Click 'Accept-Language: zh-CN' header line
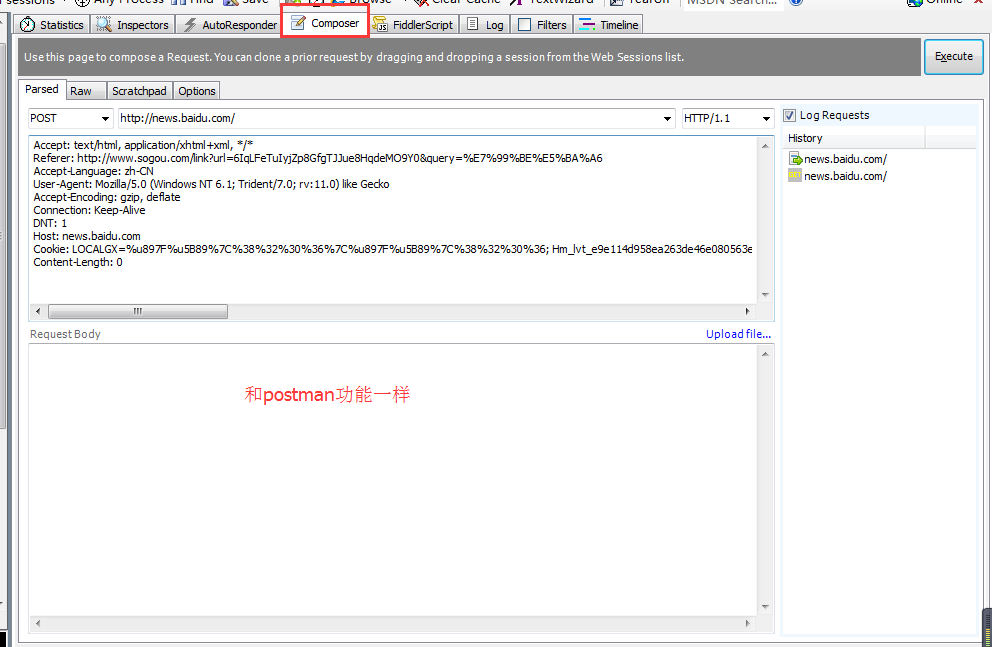The width and height of the screenshot is (992, 647). [94, 171]
